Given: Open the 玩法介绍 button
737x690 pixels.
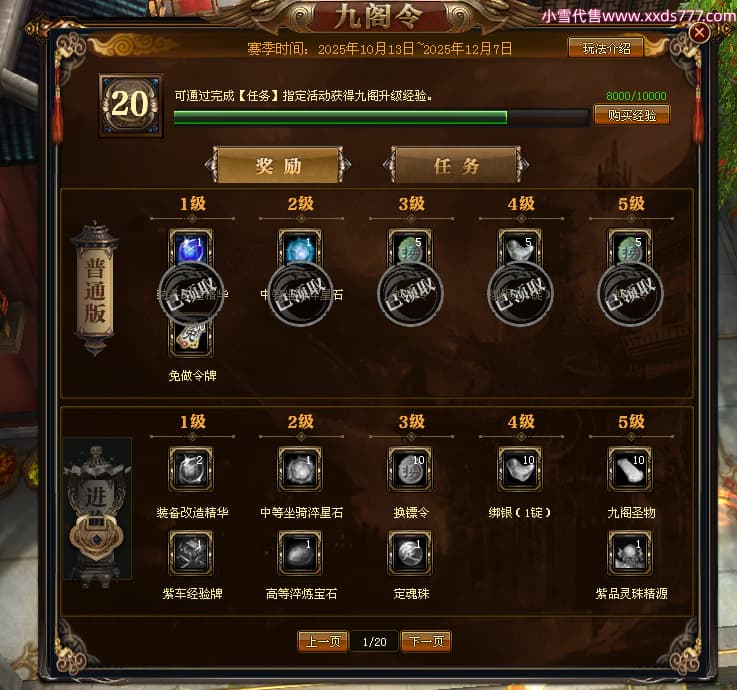Looking at the screenshot, I should pos(606,48).
